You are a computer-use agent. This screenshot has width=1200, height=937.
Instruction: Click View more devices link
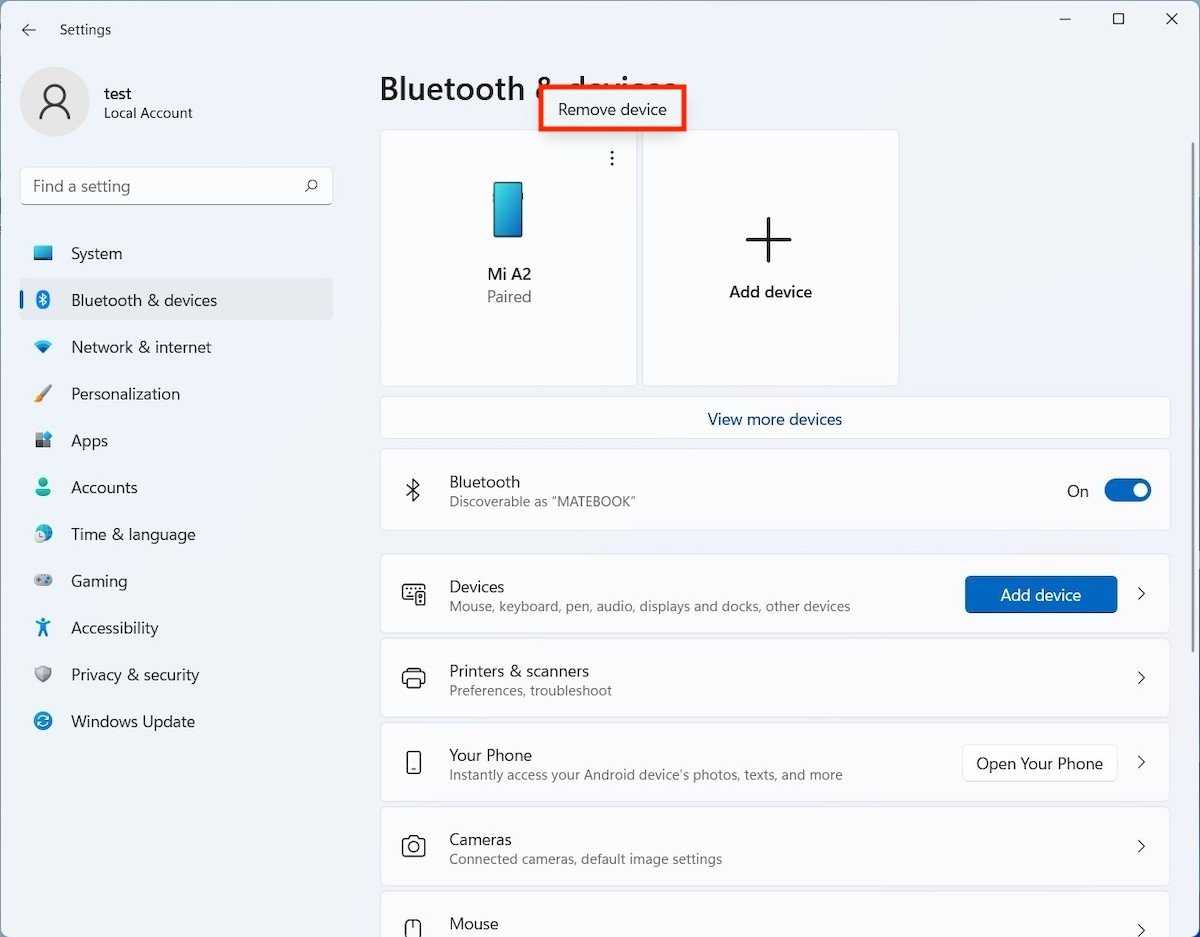pos(774,419)
